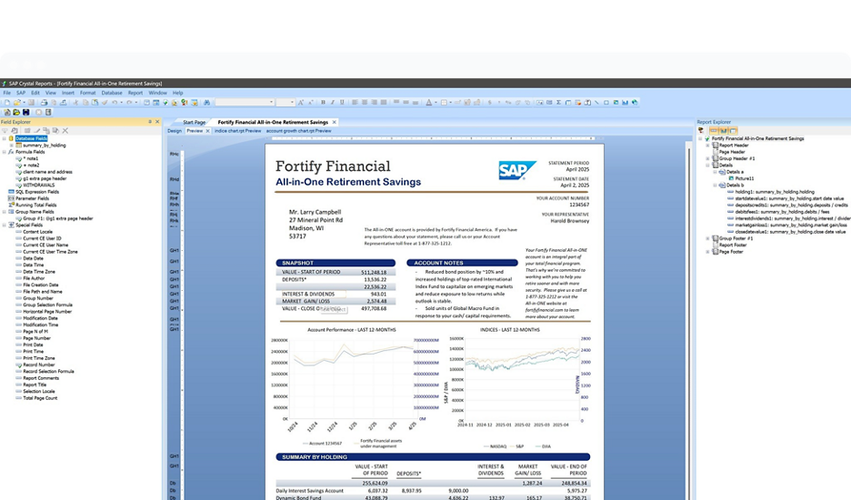Screen dimensions: 851x500
Task: Open the font name dropdown
Action: click(271, 102)
